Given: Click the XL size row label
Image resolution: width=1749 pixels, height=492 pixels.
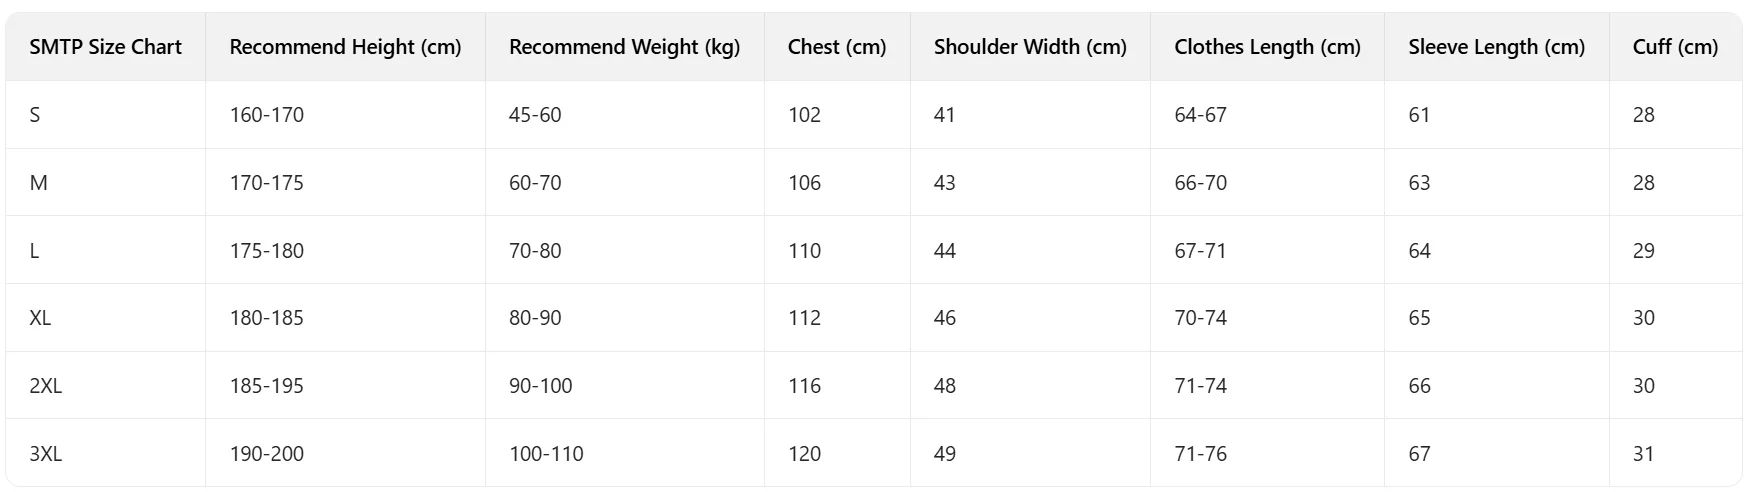Looking at the screenshot, I should coord(40,318).
